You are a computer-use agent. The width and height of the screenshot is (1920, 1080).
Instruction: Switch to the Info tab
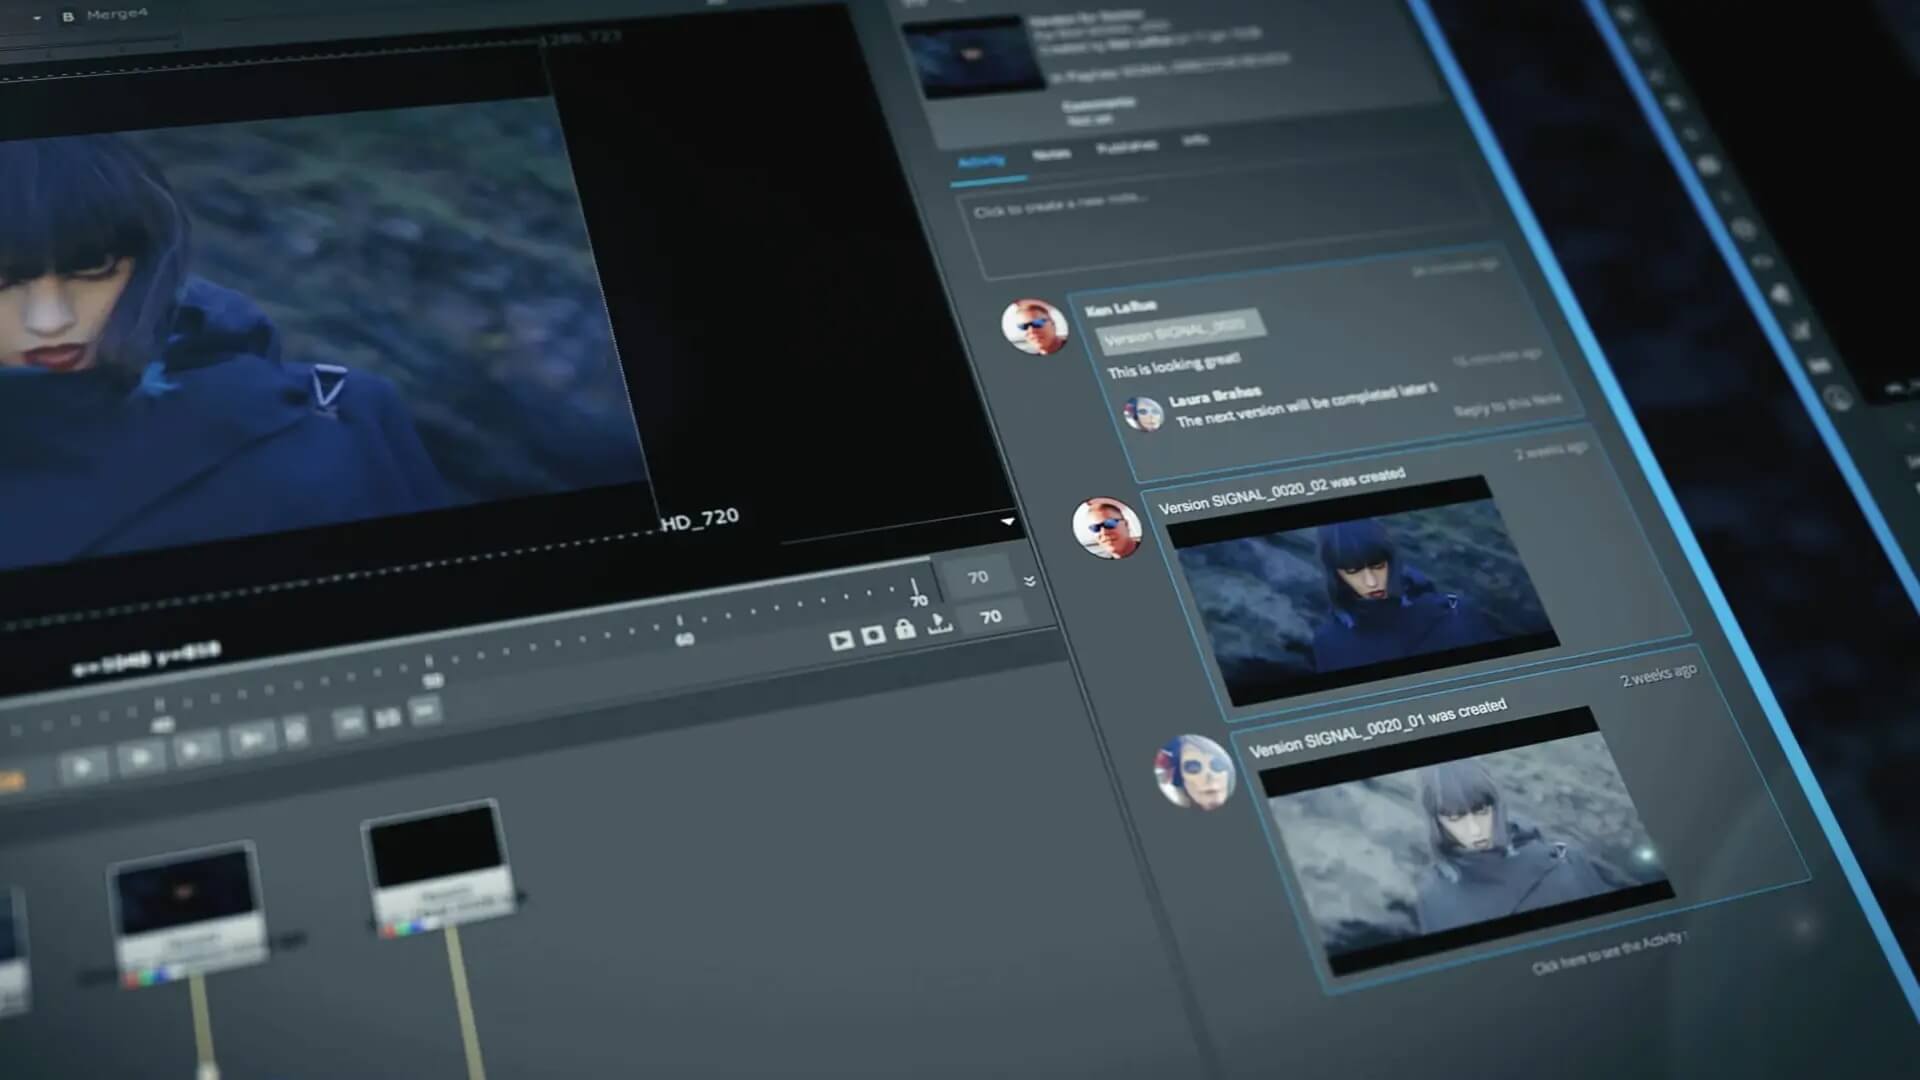[x=1195, y=140]
